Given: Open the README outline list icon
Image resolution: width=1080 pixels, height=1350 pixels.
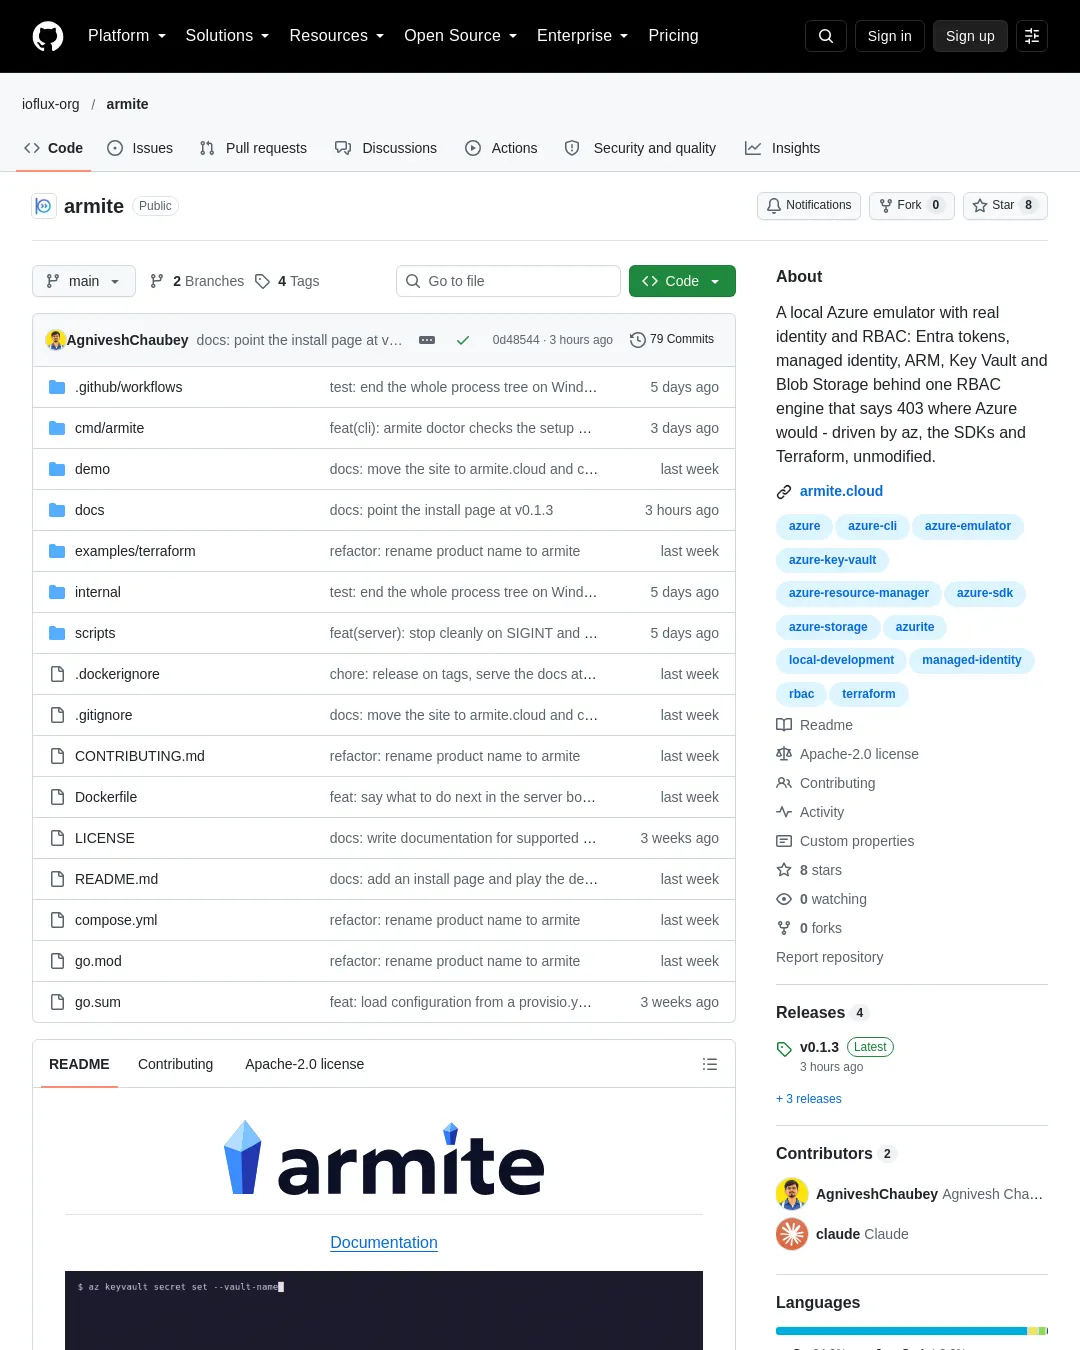Looking at the screenshot, I should [710, 1064].
